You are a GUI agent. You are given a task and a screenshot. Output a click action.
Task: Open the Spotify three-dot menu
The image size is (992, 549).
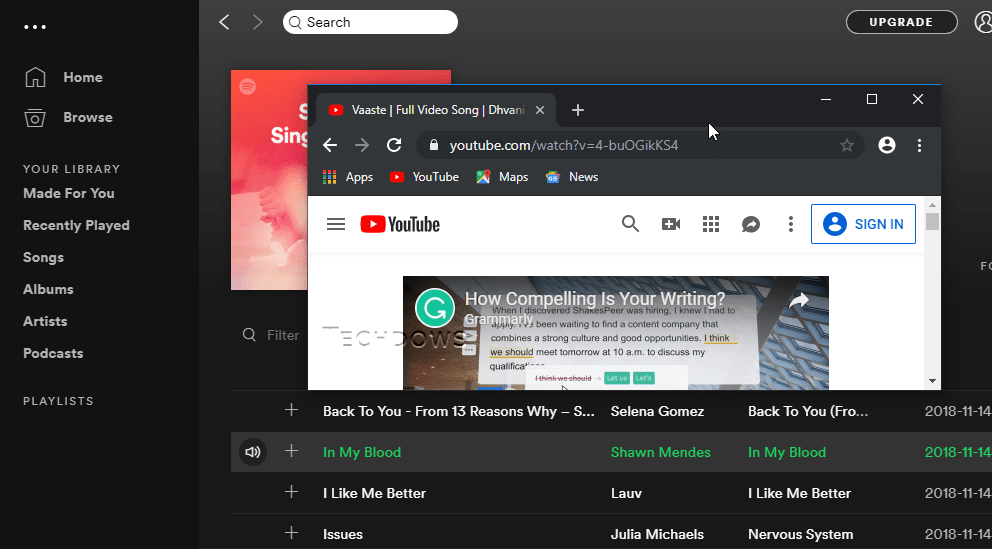pyautogui.click(x=35, y=27)
